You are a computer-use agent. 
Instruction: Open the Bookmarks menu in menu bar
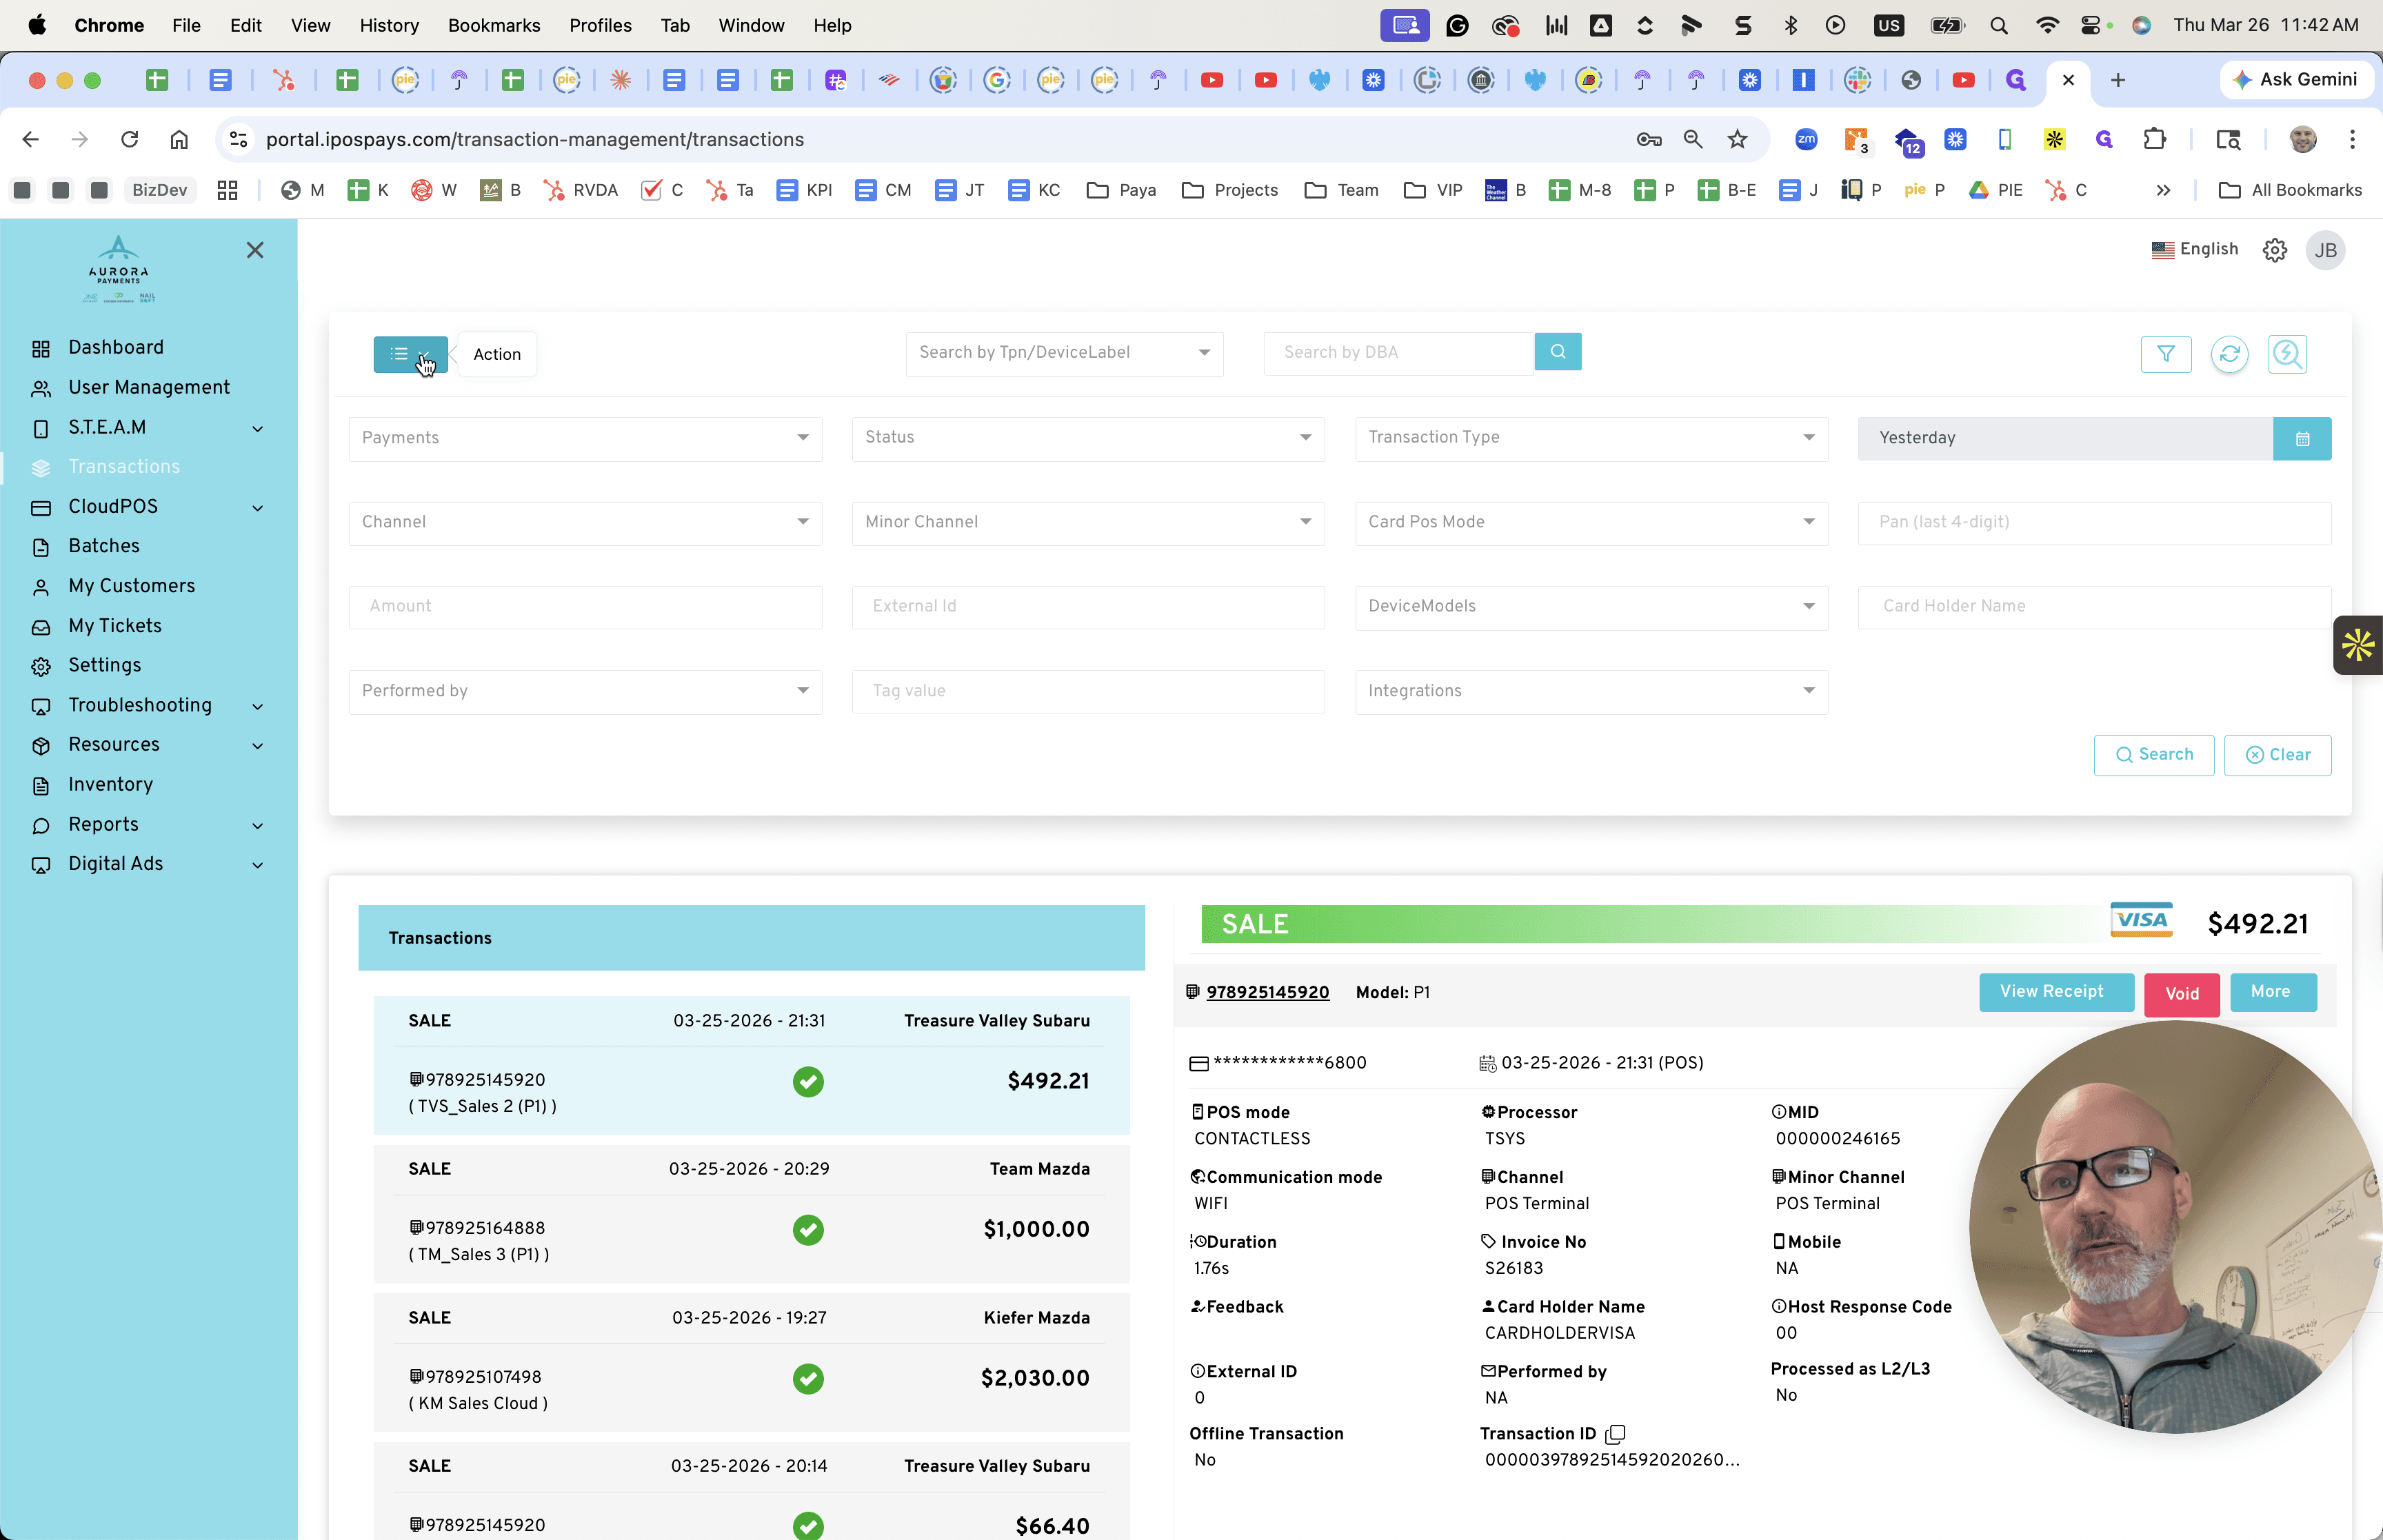[x=494, y=25]
